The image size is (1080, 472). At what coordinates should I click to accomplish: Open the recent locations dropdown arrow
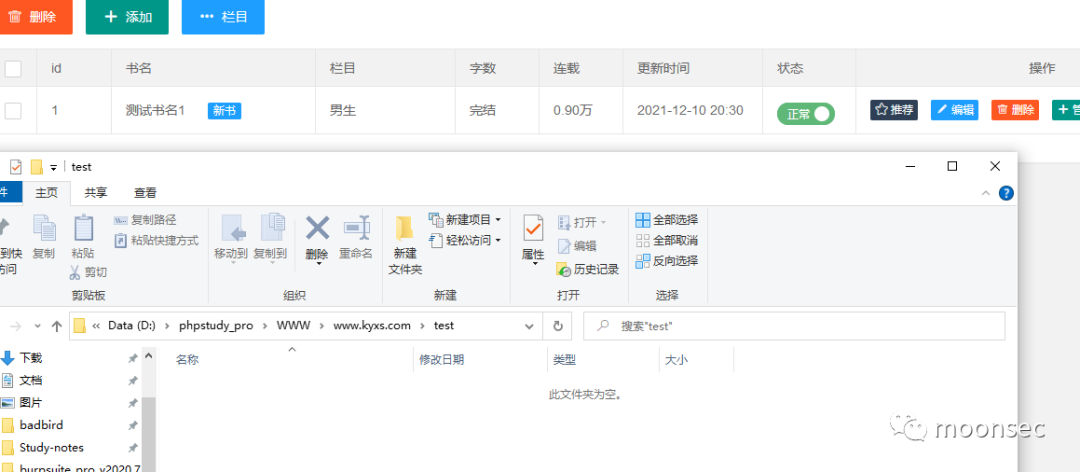point(37,326)
